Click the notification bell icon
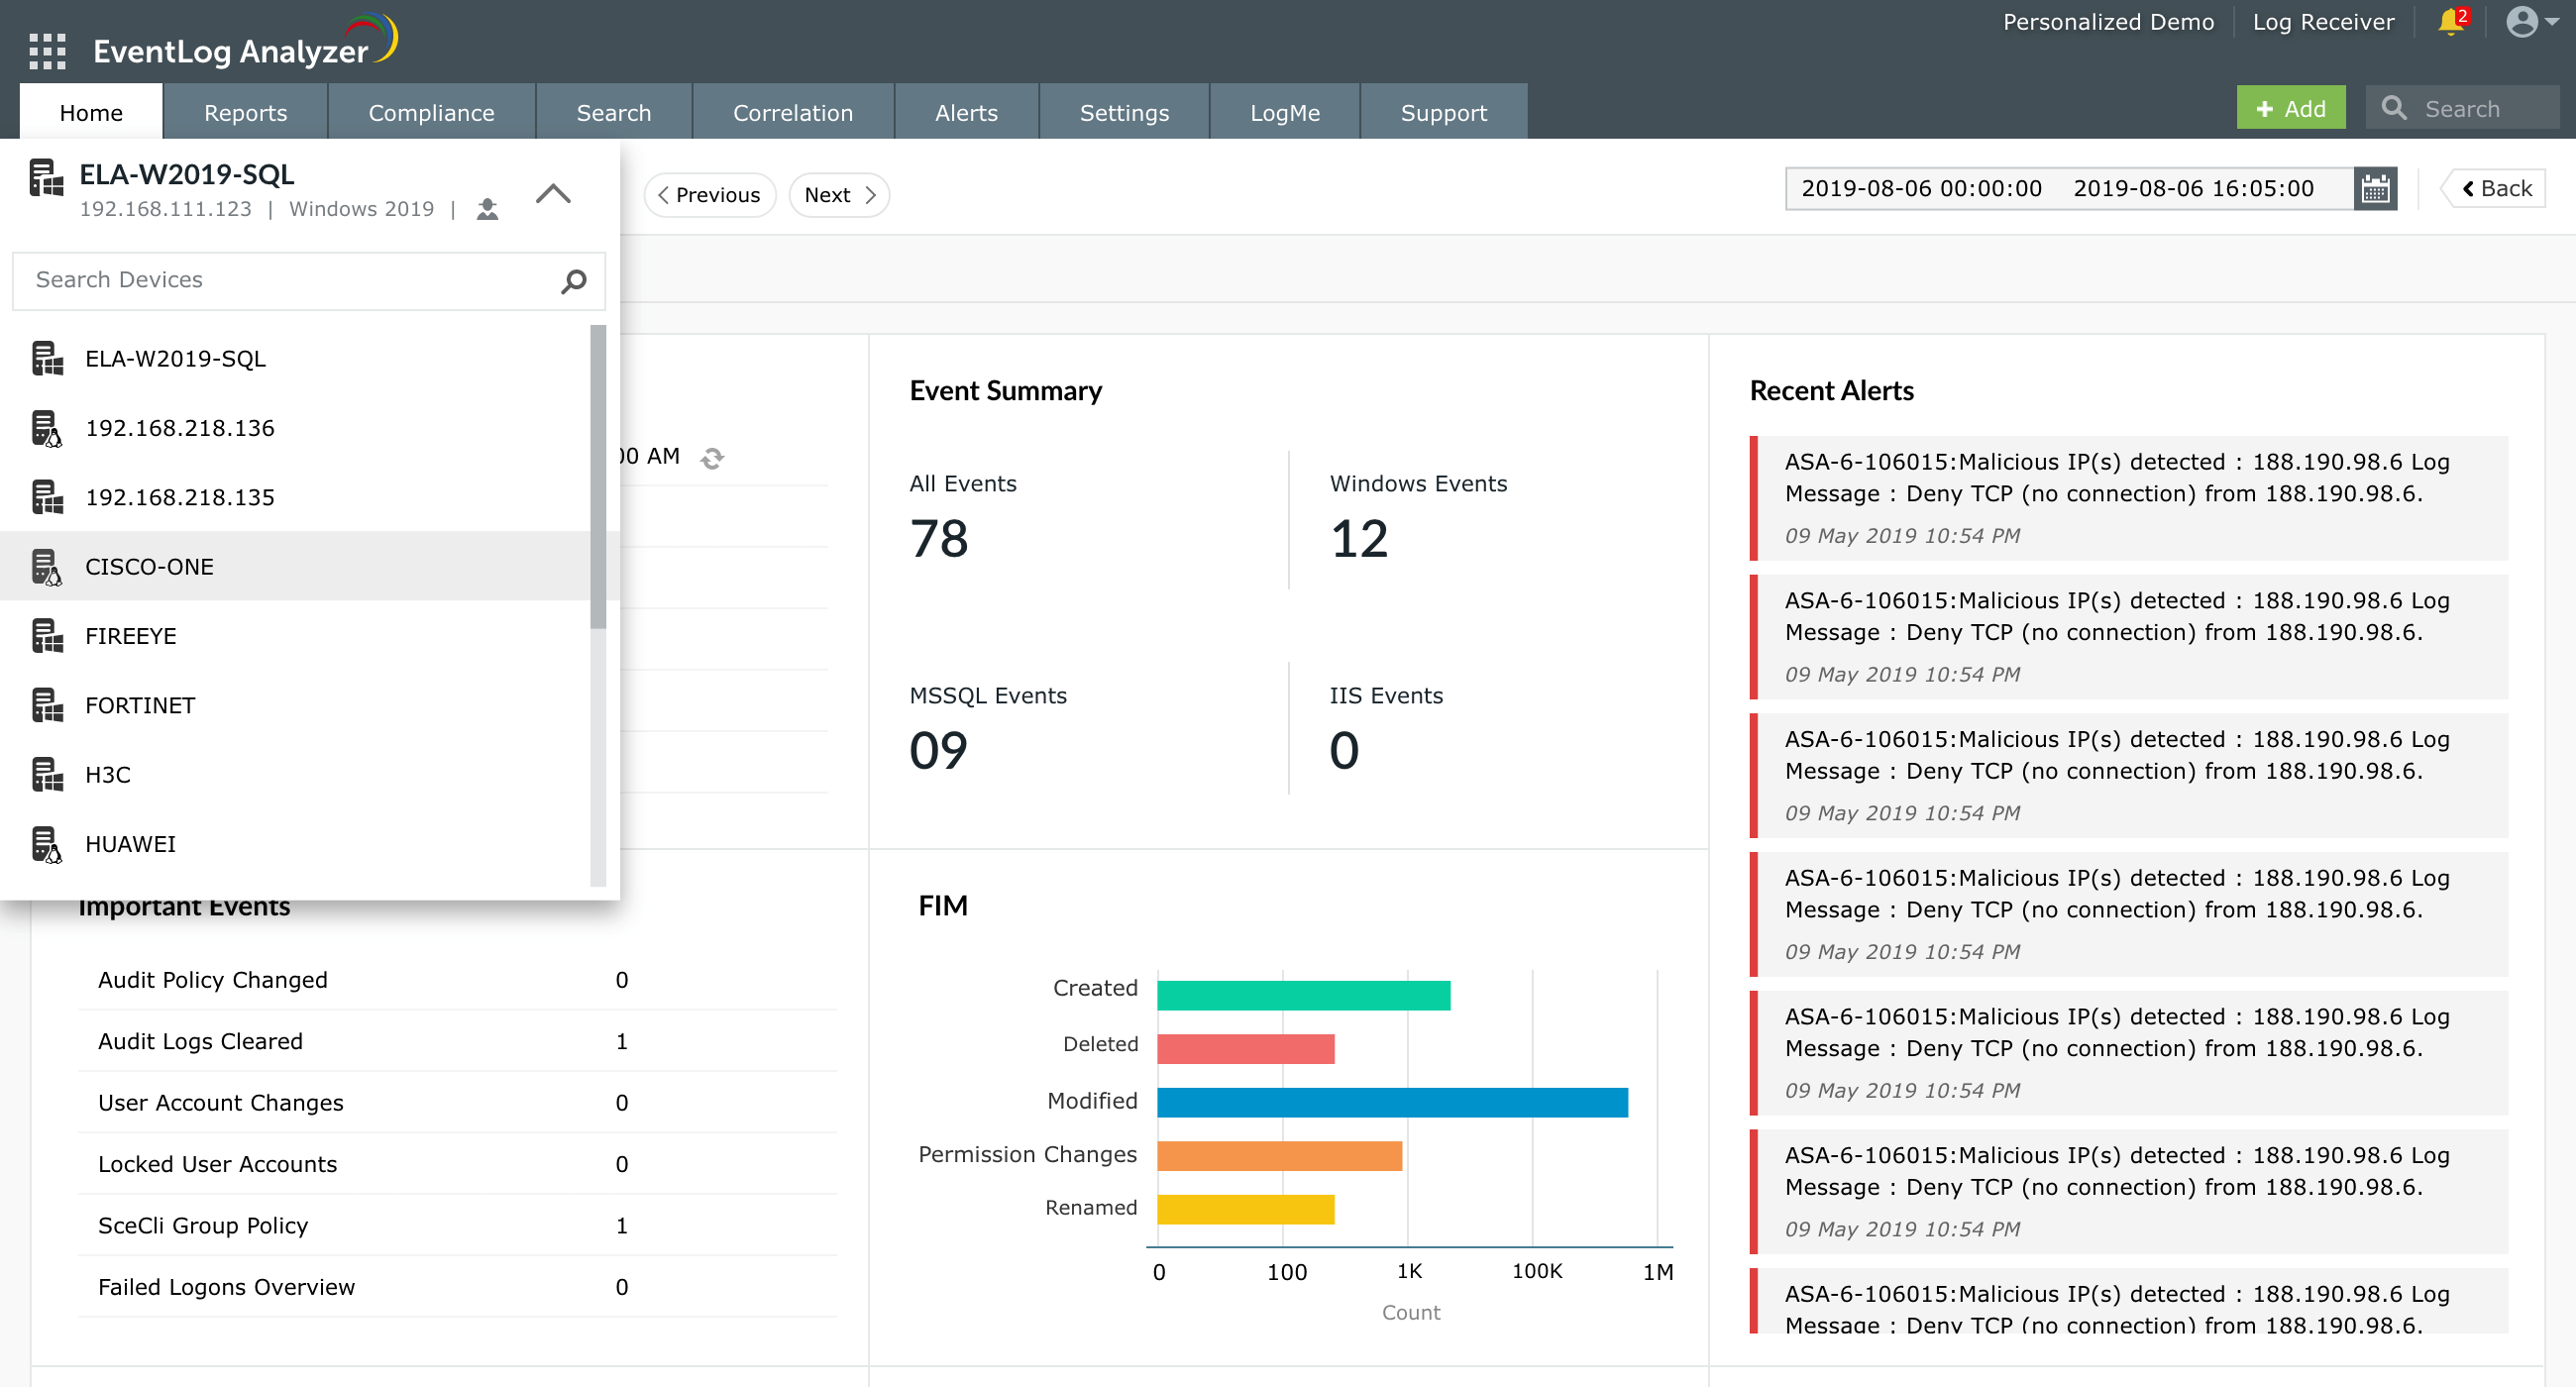This screenshot has width=2576, height=1387. click(x=2449, y=22)
